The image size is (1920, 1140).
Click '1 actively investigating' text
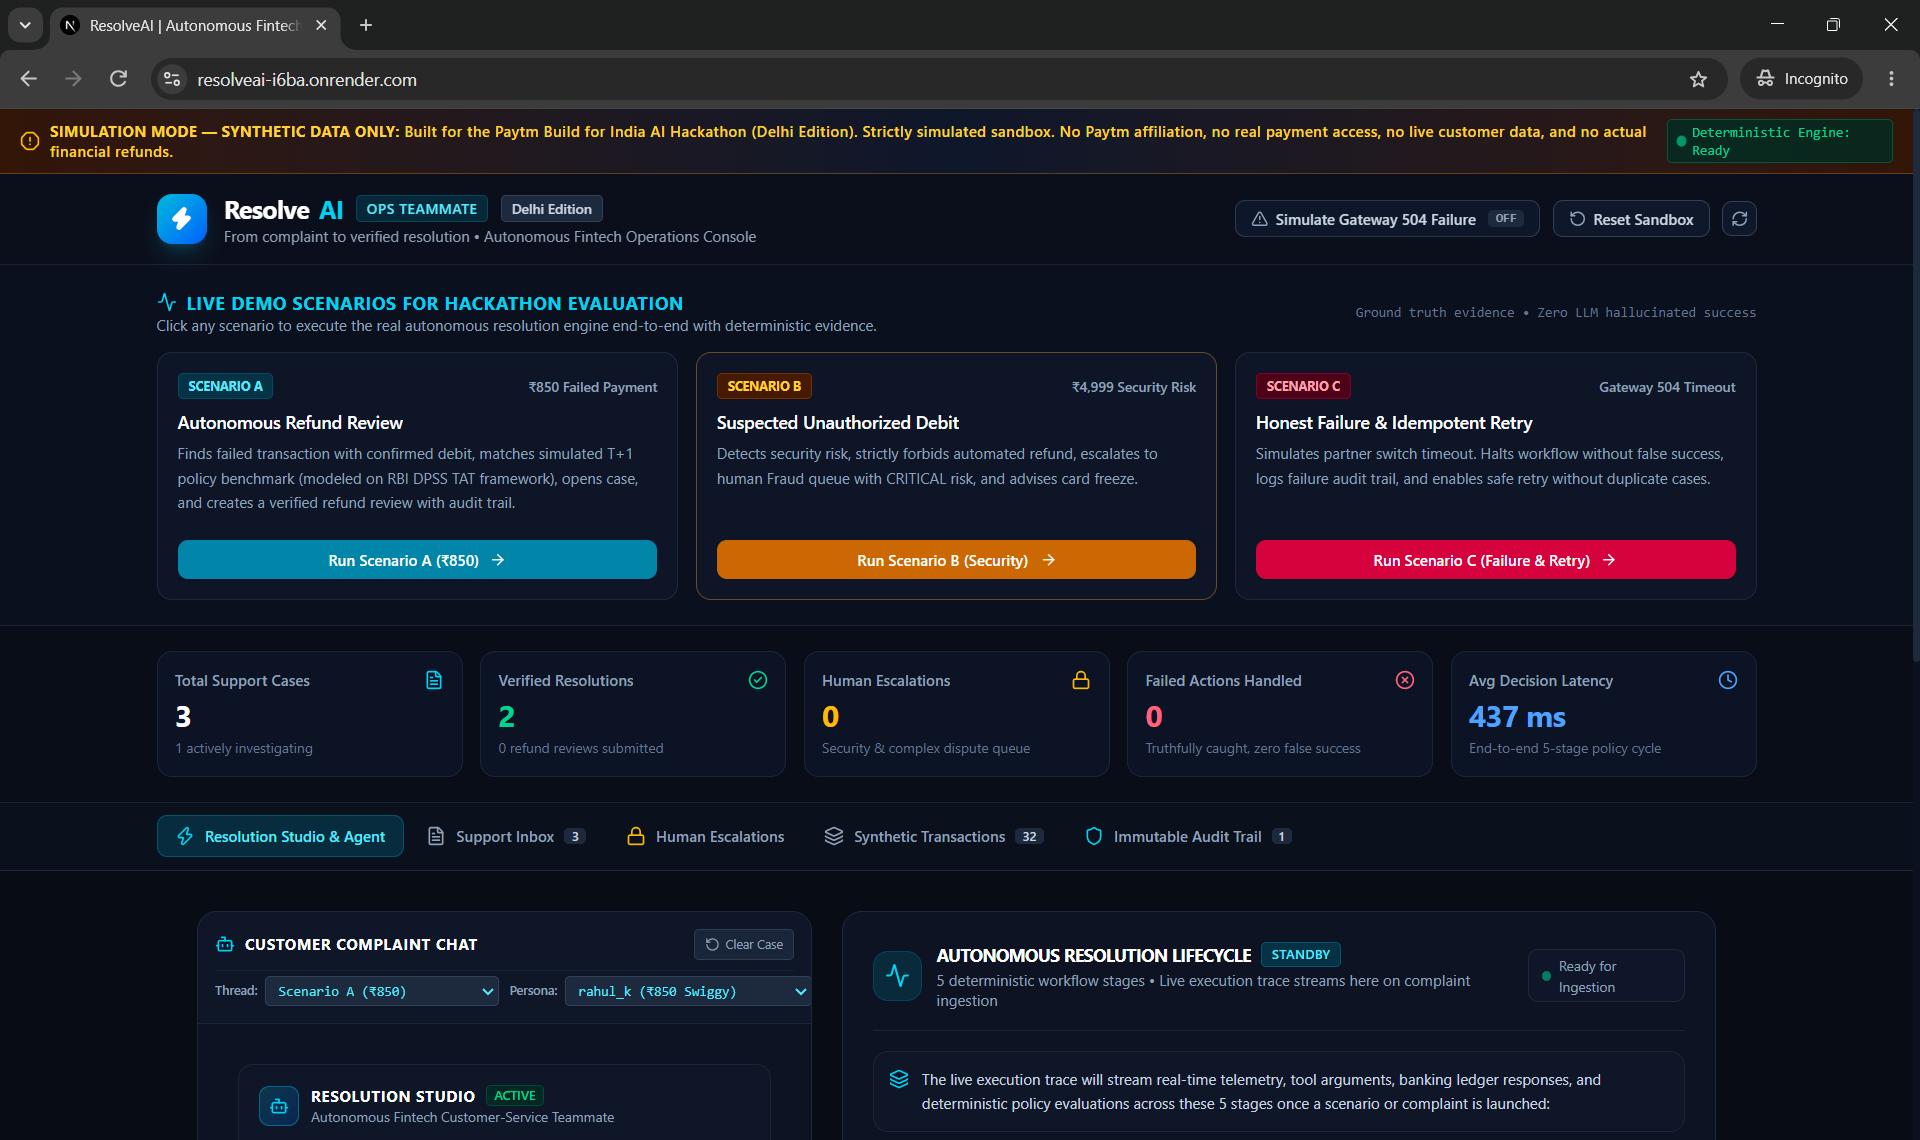click(x=244, y=748)
